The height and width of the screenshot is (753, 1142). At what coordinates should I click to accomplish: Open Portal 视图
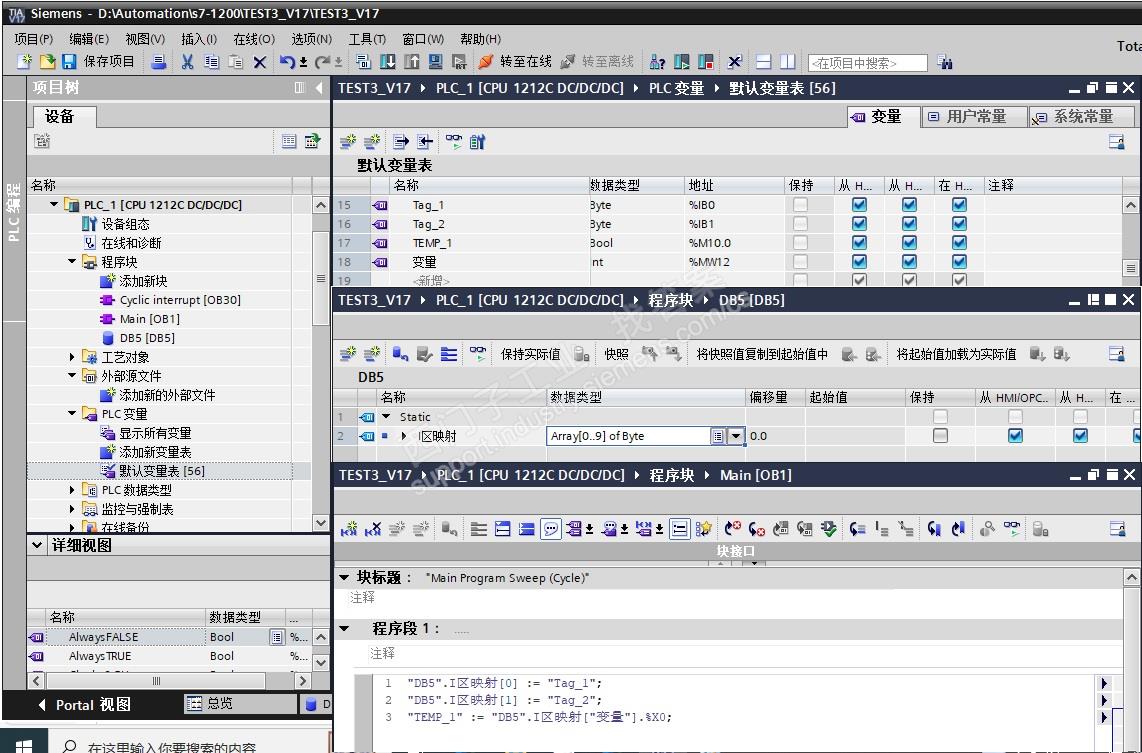pyautogui.click(x=84, y=705)
